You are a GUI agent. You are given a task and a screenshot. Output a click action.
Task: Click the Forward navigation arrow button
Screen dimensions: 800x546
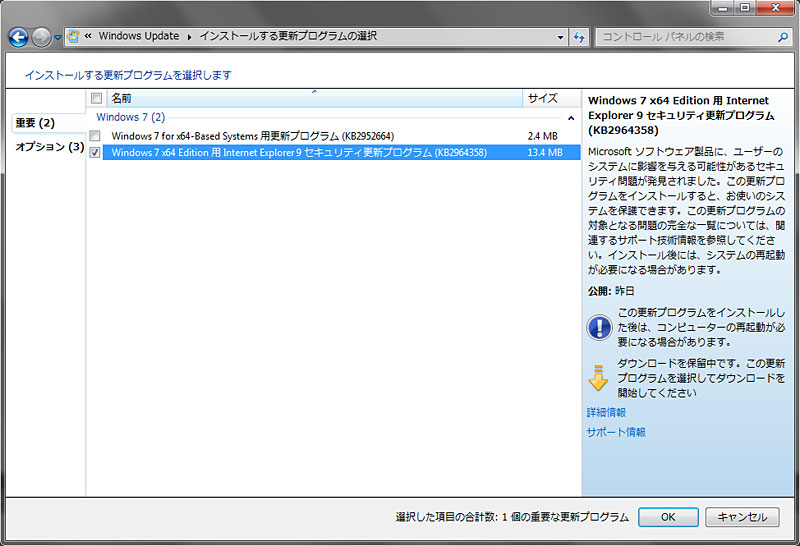pos(41,37)
